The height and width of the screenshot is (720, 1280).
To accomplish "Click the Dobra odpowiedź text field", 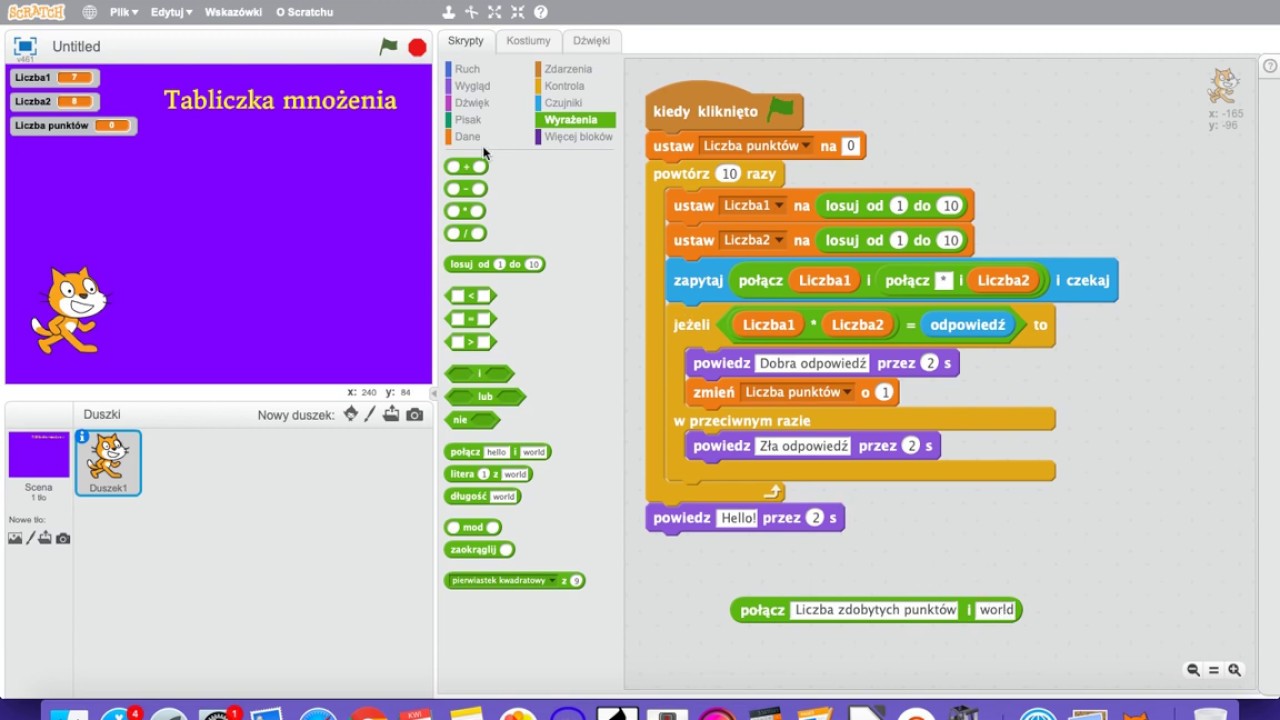I will pyautogui.click(x=813, y=363).
